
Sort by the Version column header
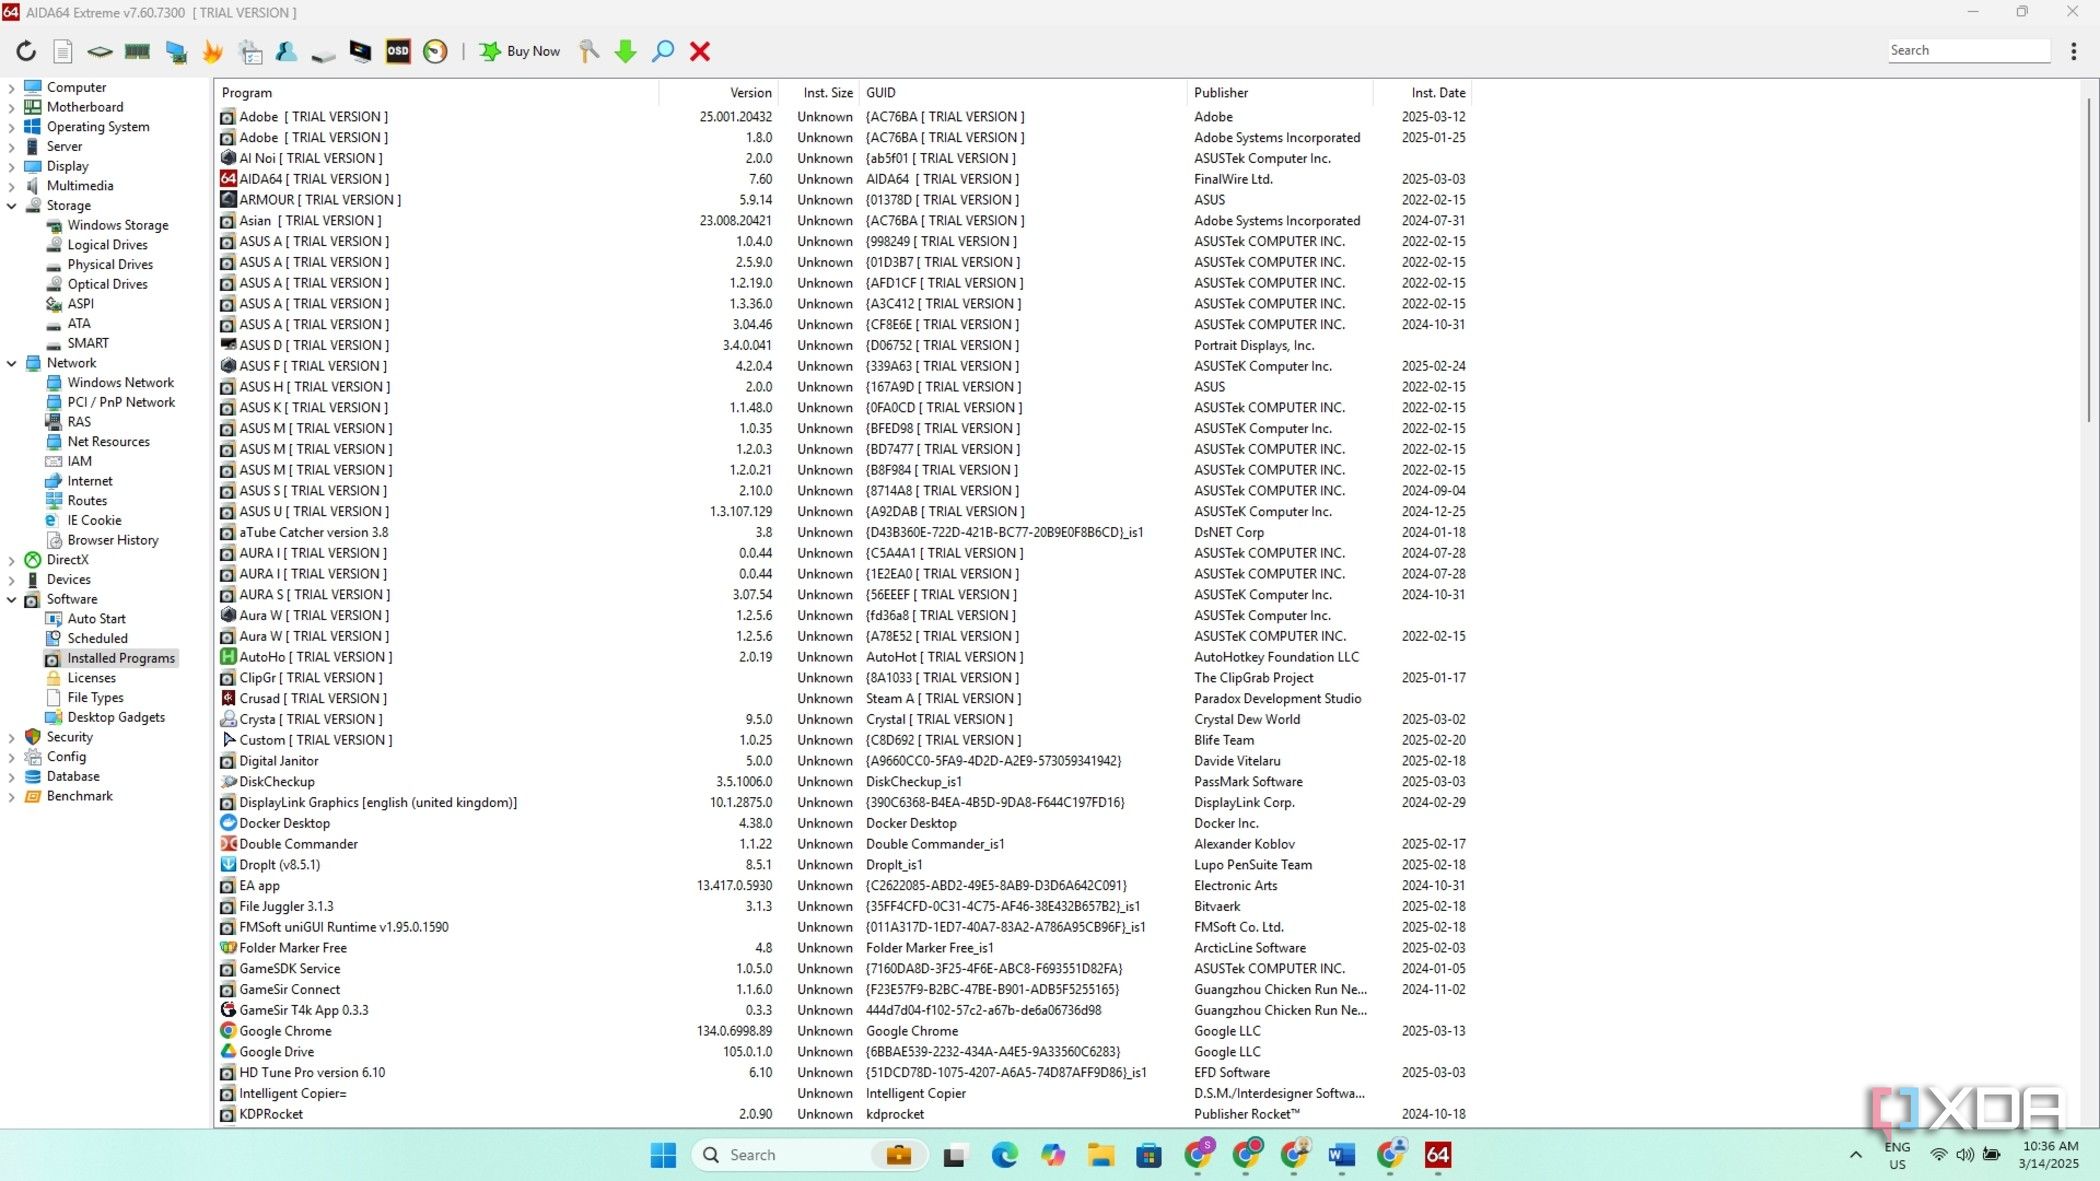click(719, 93)
